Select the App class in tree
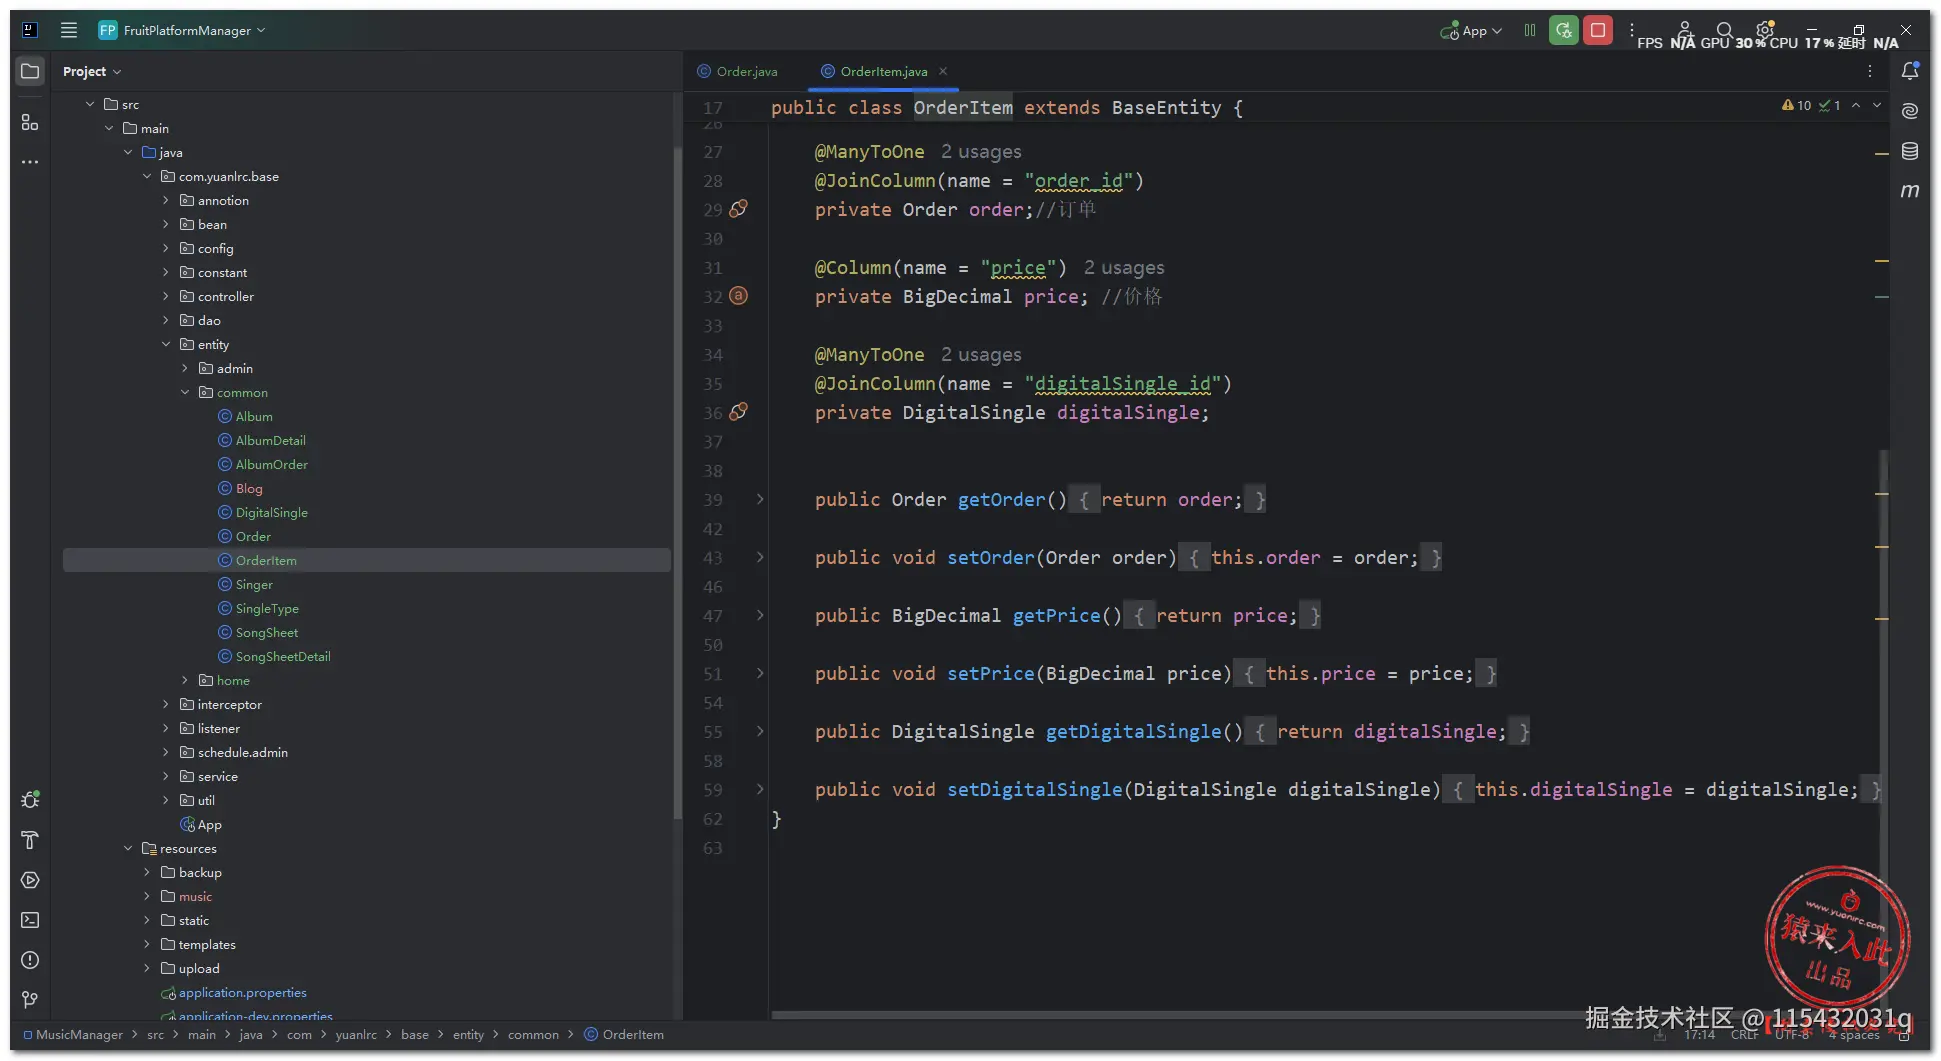This screenshot has height=1061, width=1941. click(x=209, y=824)
